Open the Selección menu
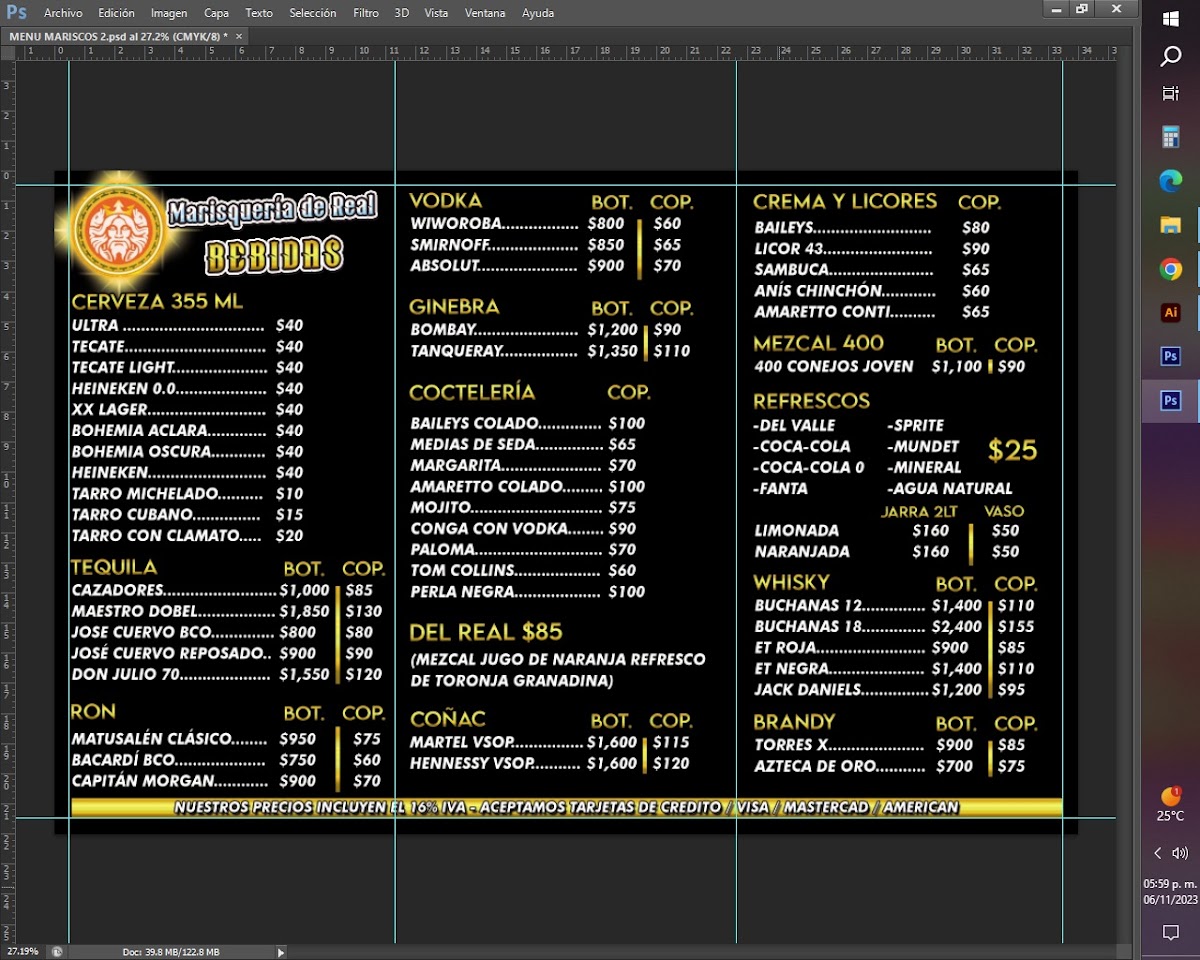This screenshot has width=1200, height=960. [313, 13]
